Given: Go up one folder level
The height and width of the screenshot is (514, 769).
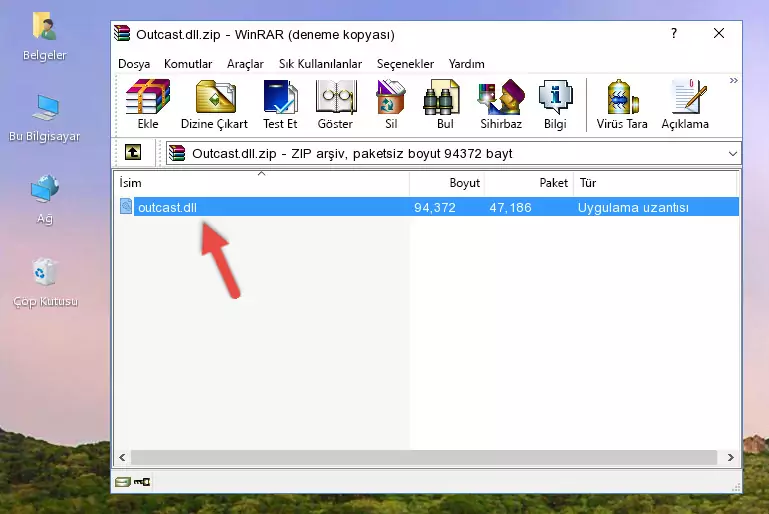Looking at the screenshot, I should 133,153.
